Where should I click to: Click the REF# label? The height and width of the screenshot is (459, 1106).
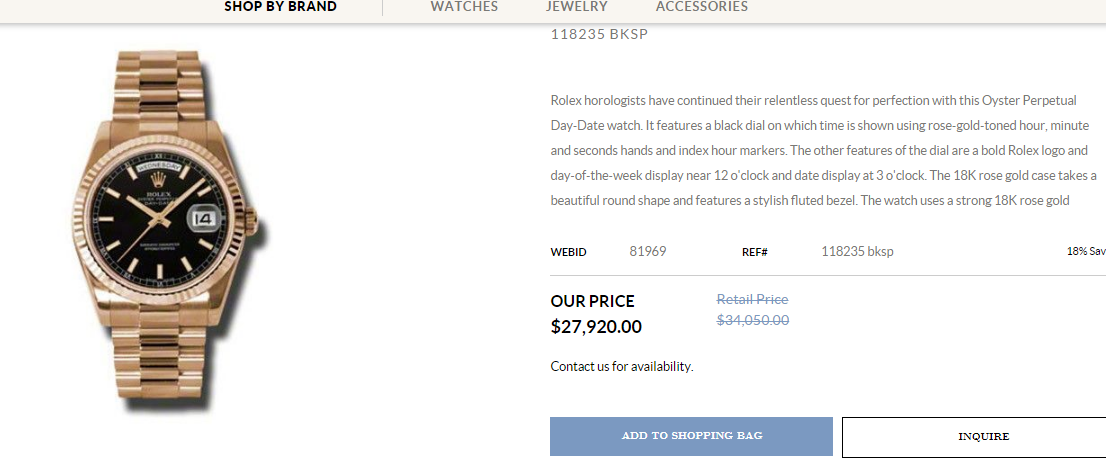click(x=755, y=252)
